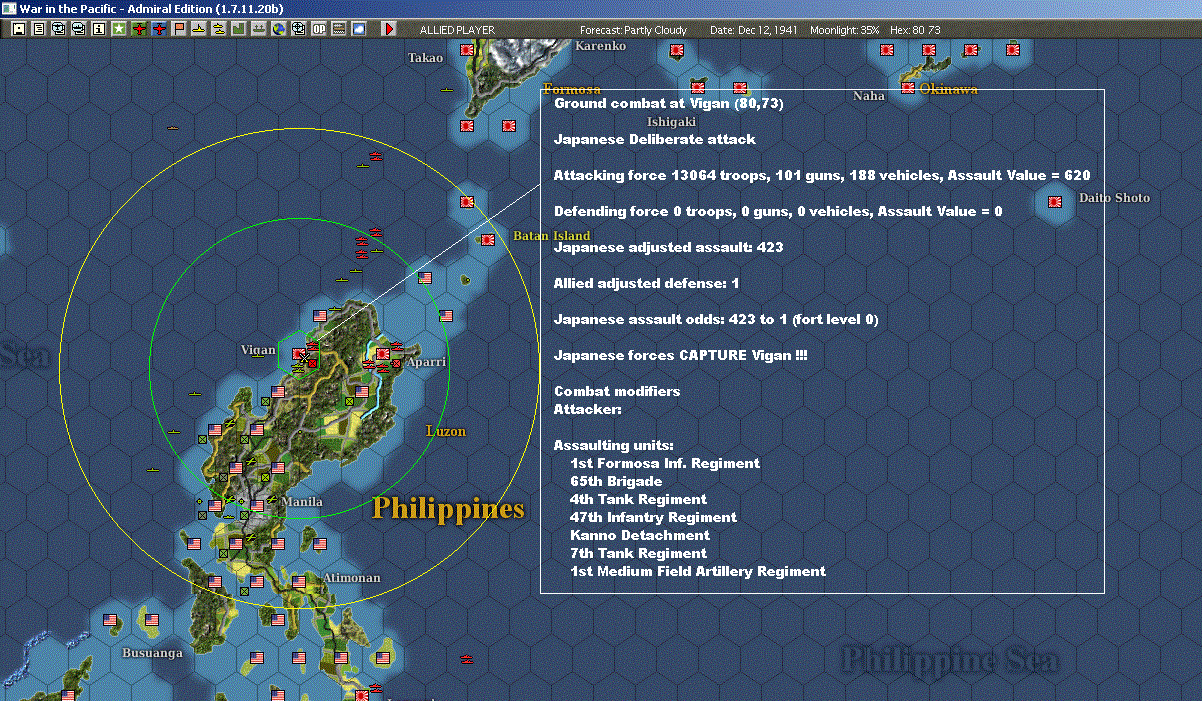This screenshot has height=701, width=1202.
Task: Click the Forecast: Partly Cloudy status
Action: pyautogui.click(x=634, y=30)
